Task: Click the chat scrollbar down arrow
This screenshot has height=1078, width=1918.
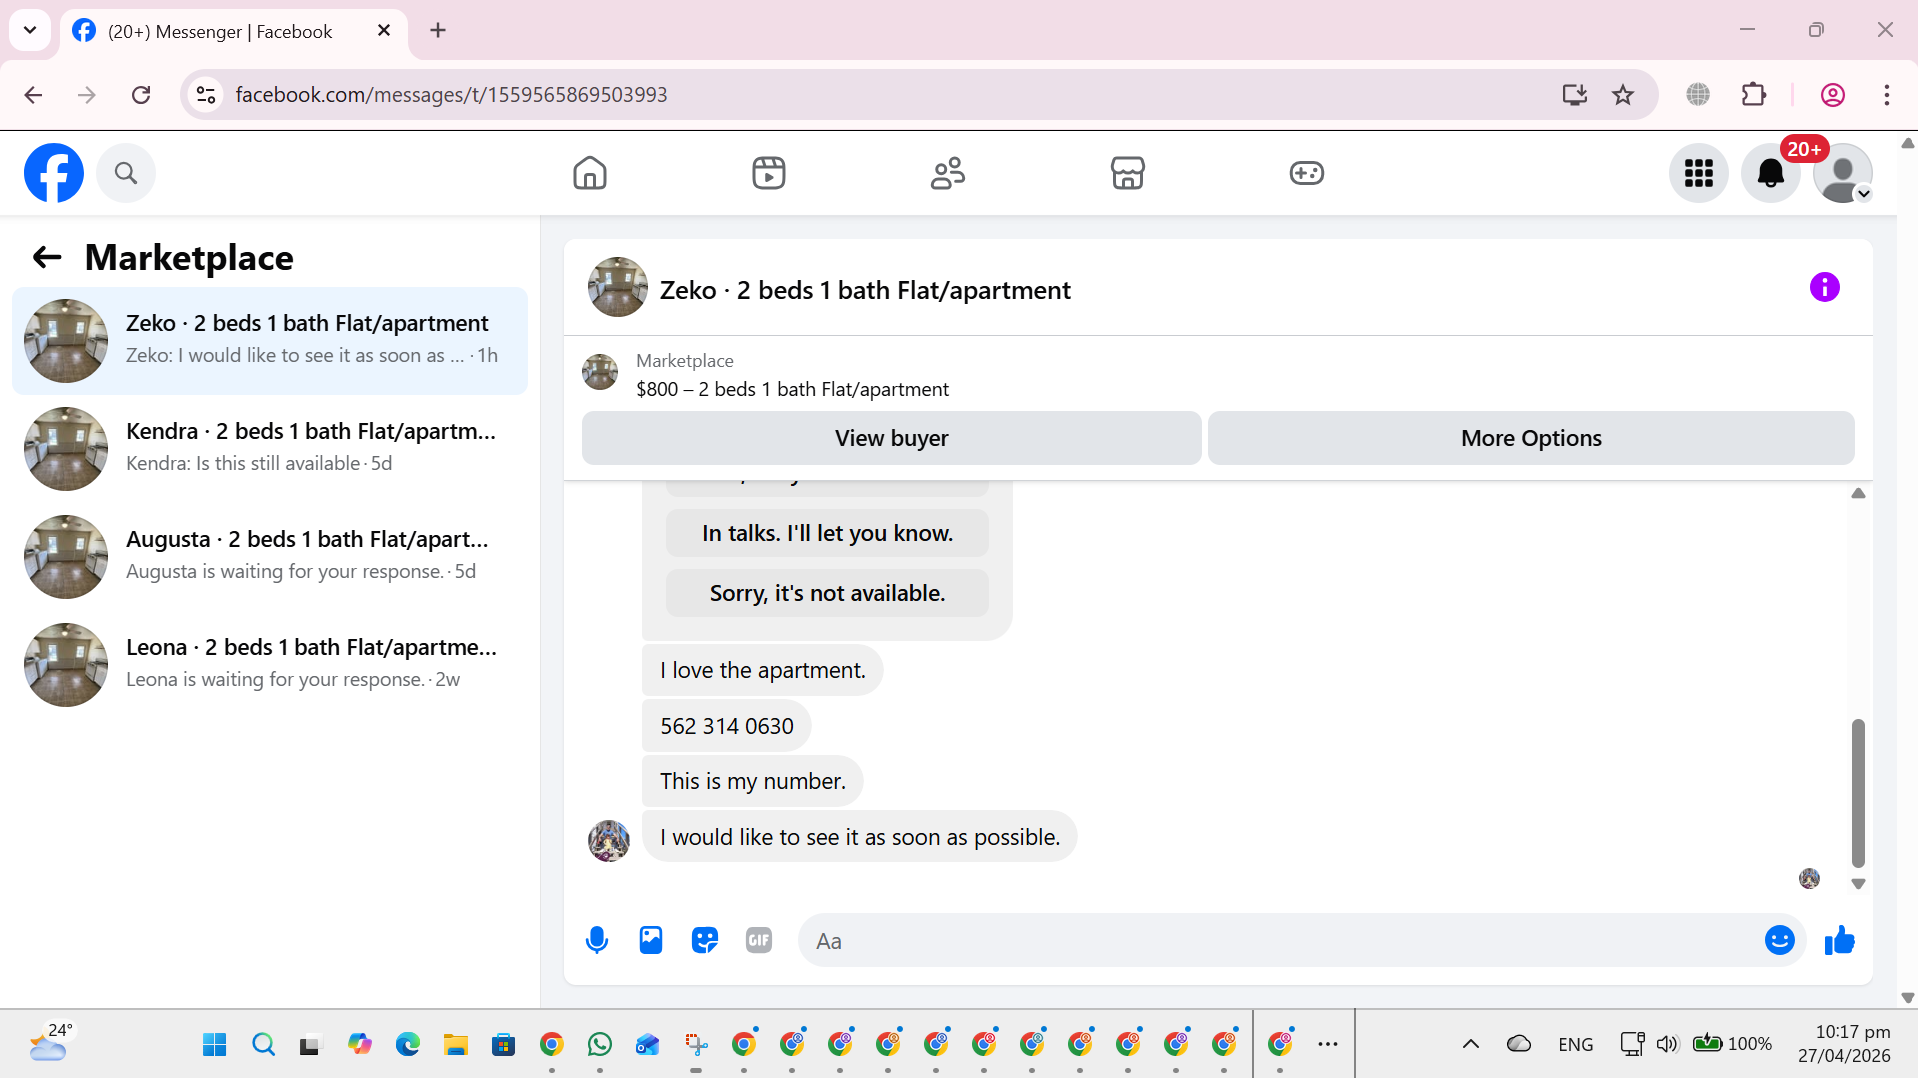Action: pyautogui.click(x=1858, y=884)
